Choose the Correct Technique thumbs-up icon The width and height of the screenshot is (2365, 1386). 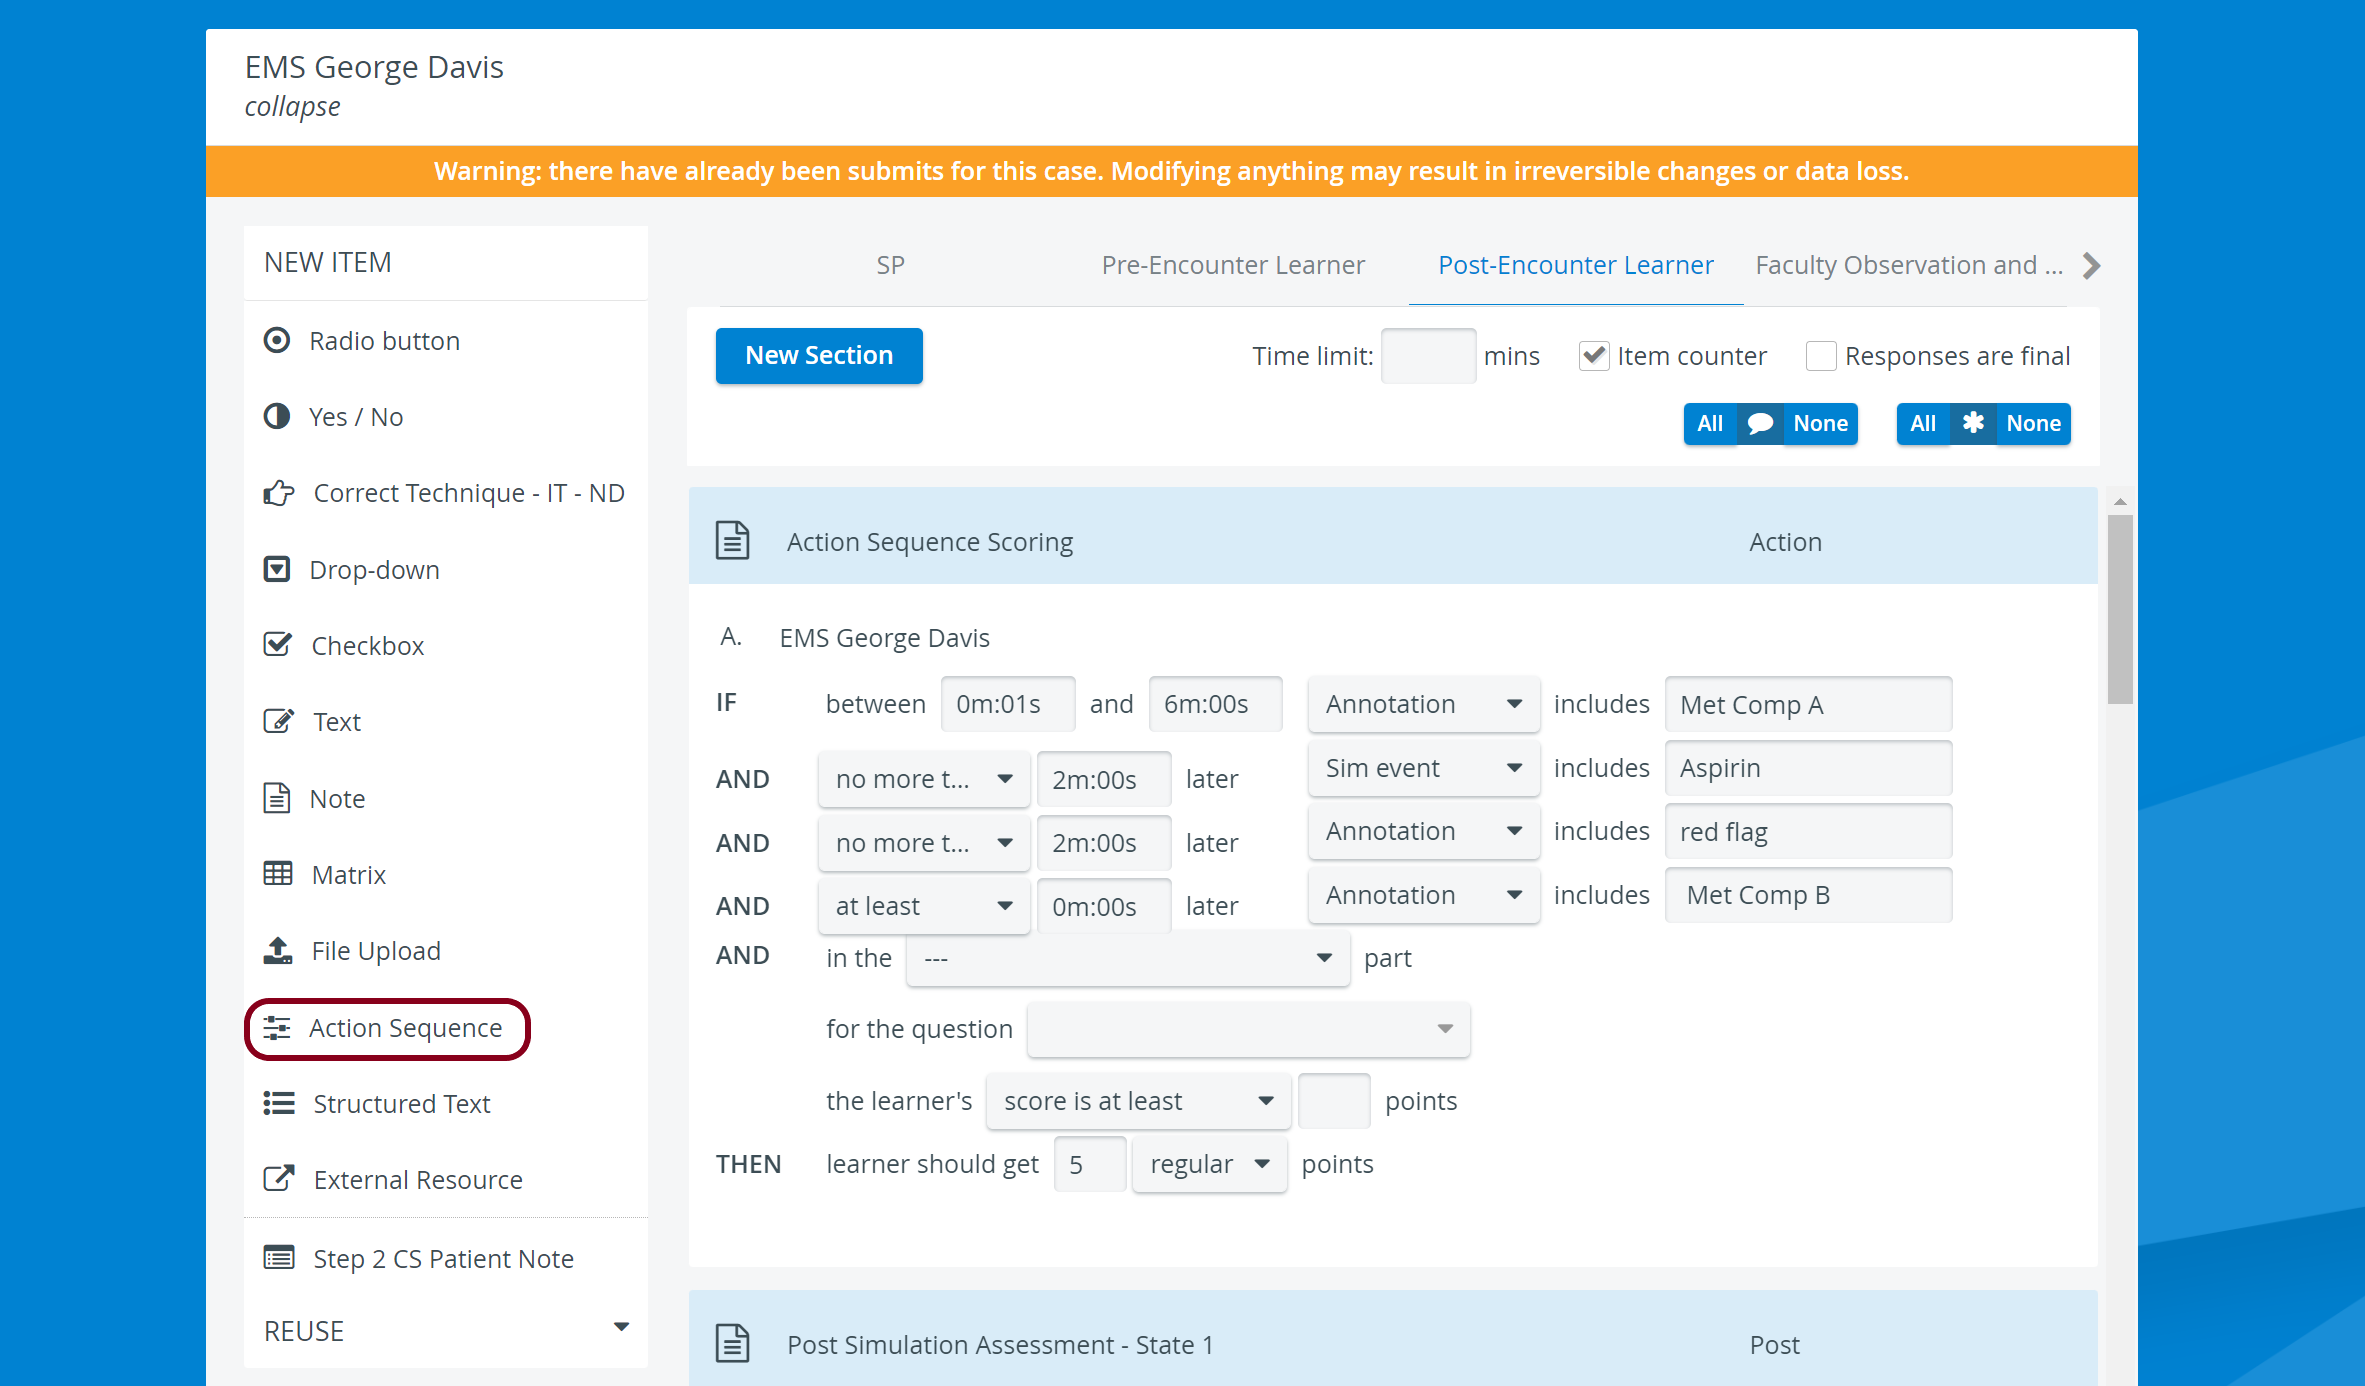point(279,493)
